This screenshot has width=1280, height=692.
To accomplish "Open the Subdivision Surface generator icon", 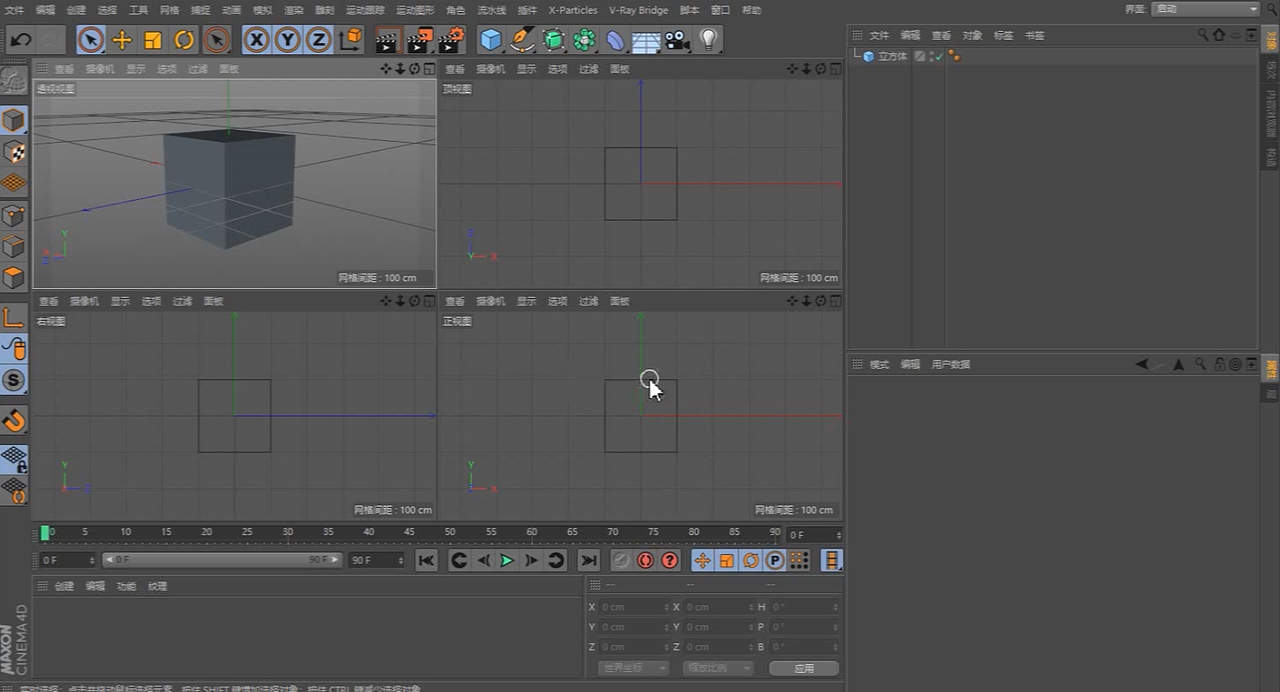I will [x=553, y=40].
